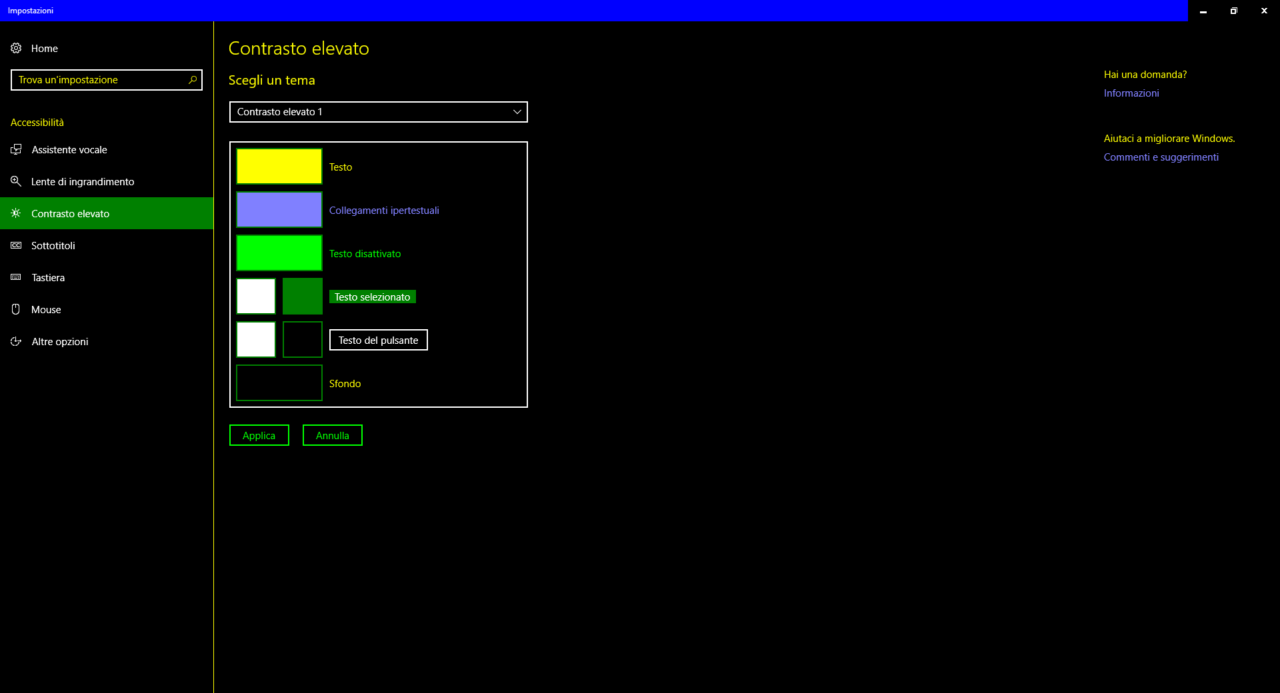
Task: Click the black Sfondo color swatch
Action: point(279,383)
